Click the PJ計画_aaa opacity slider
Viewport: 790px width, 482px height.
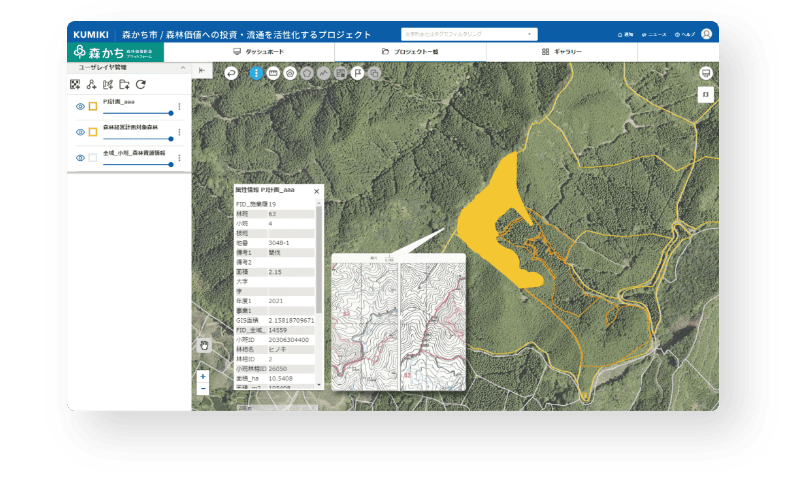(x=138, y=113)
